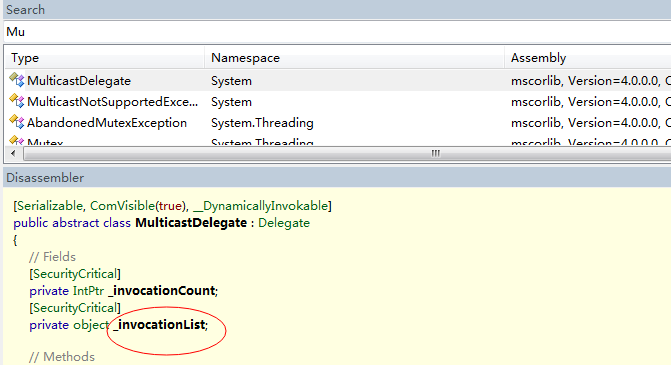Open SecurityCritical attribute above _invocationCount
The image size is (671, 365).
(x=75, y=274)
